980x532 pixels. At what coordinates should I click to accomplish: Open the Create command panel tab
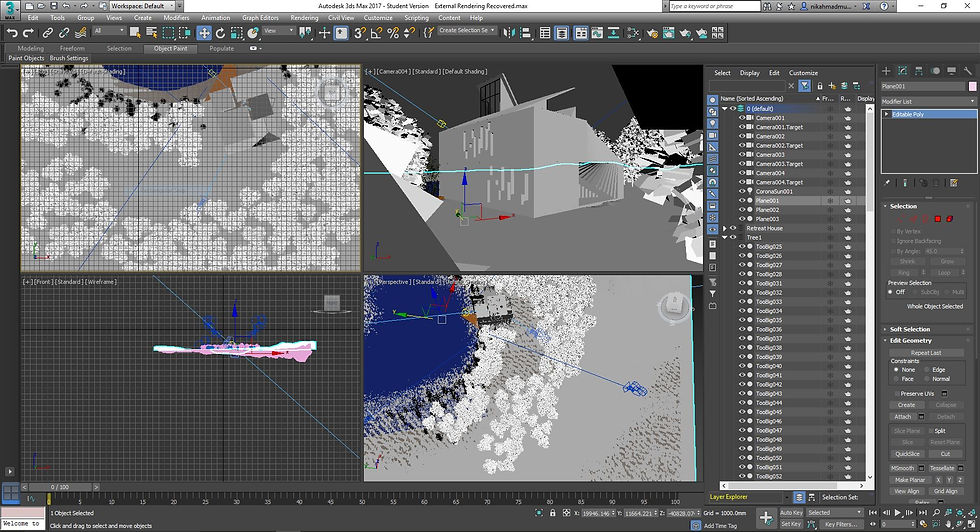(x=886, y=71)
